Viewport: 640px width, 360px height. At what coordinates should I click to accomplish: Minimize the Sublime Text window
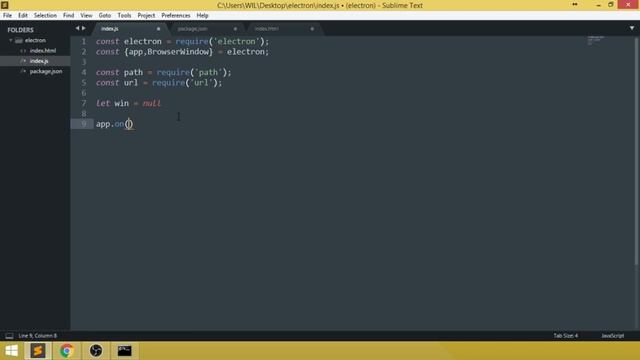click(598, 5)
